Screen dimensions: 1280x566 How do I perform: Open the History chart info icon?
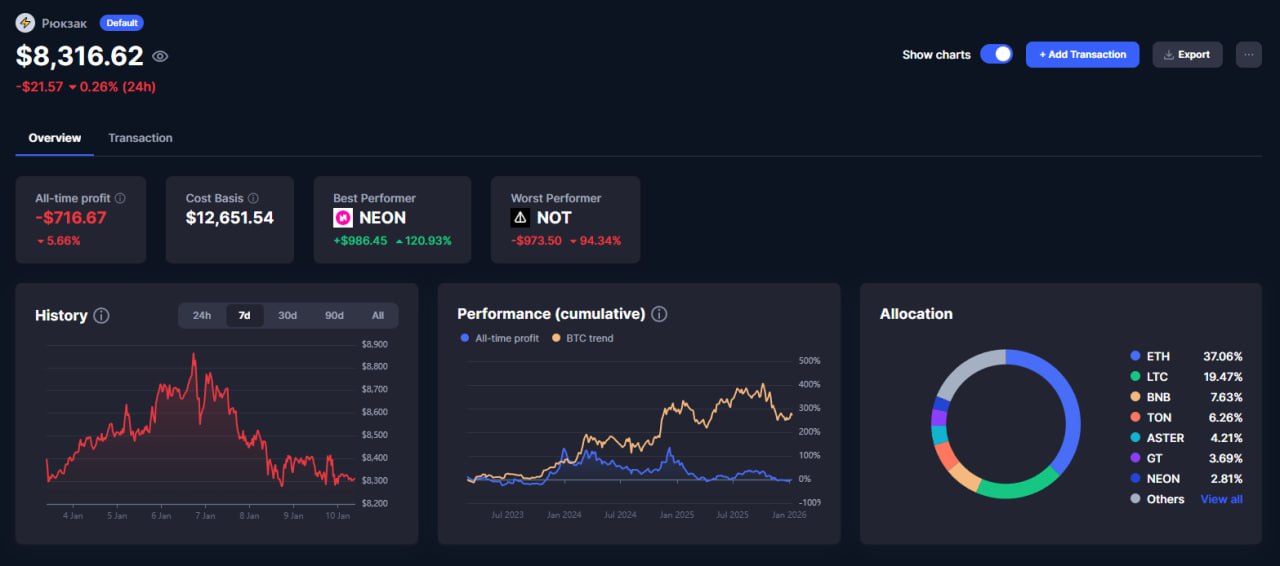click(x=101, y=315)
